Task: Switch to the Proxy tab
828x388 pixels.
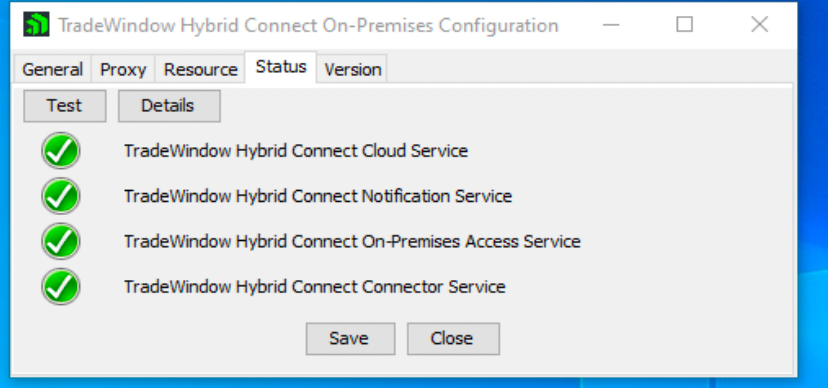Action: click(x=123, y=69)
